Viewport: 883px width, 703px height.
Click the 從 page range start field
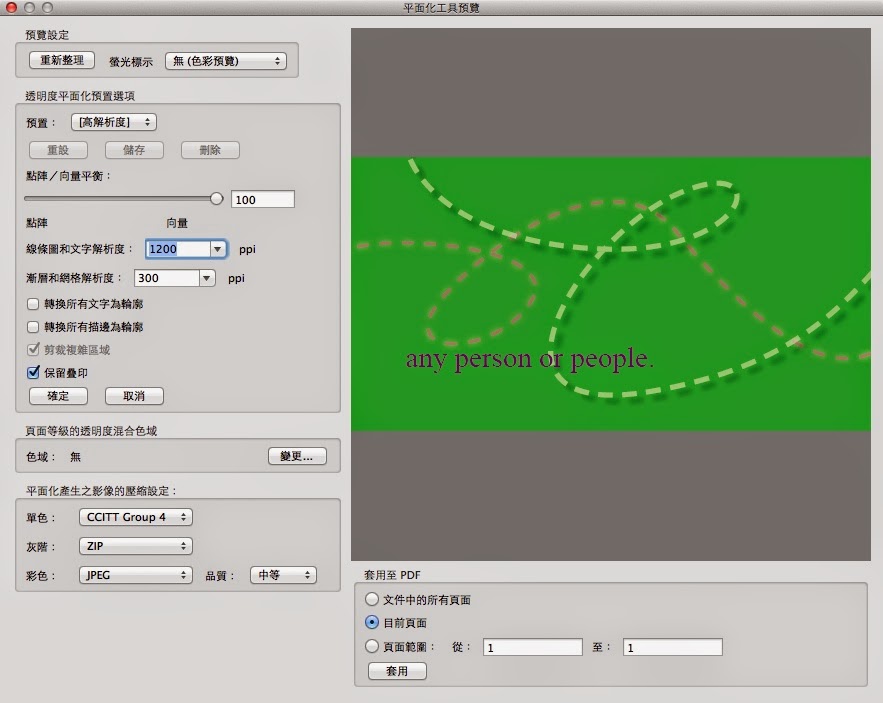533,647
